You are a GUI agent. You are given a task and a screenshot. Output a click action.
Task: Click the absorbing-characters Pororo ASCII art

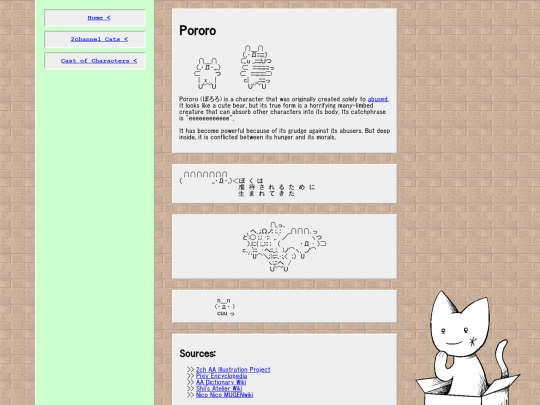[x=284, y=247]
